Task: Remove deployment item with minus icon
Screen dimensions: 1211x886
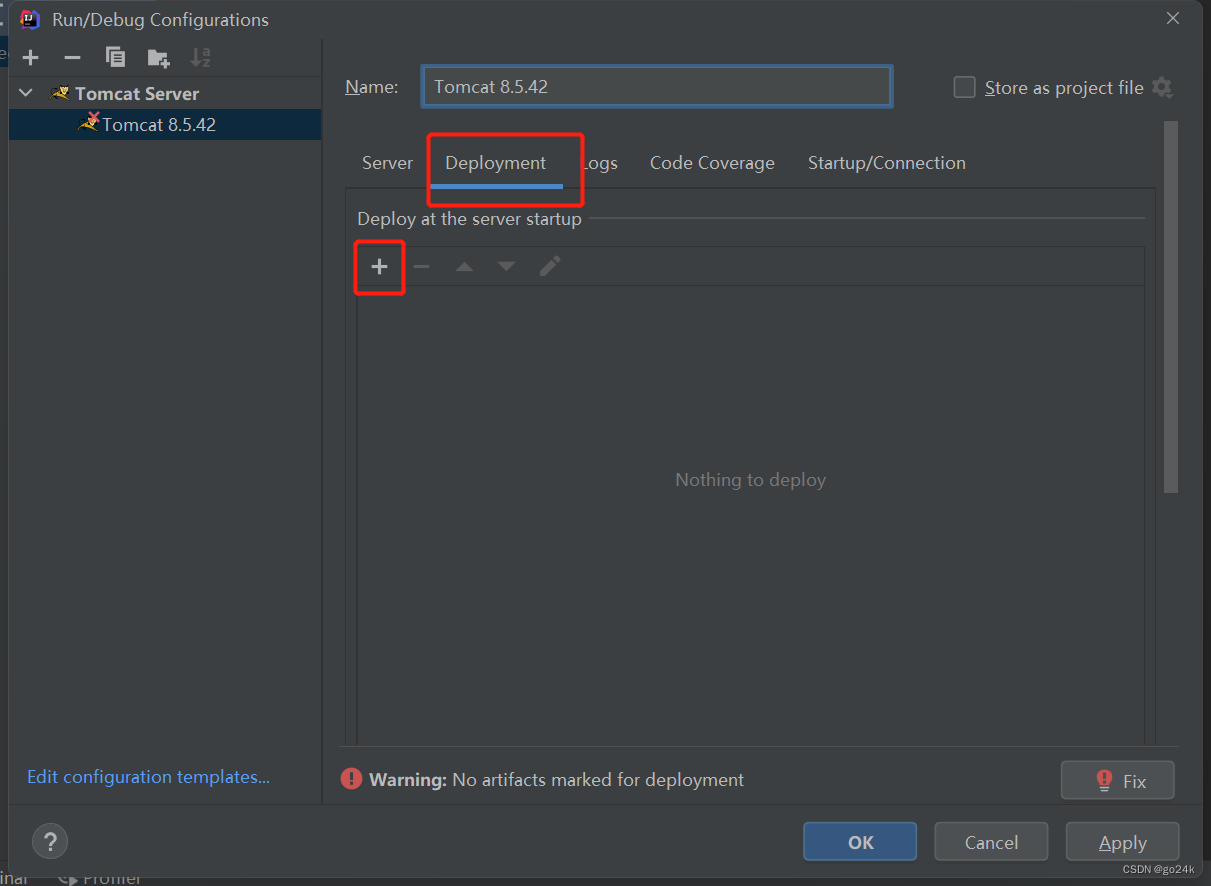Action: (x=421, y=267)
